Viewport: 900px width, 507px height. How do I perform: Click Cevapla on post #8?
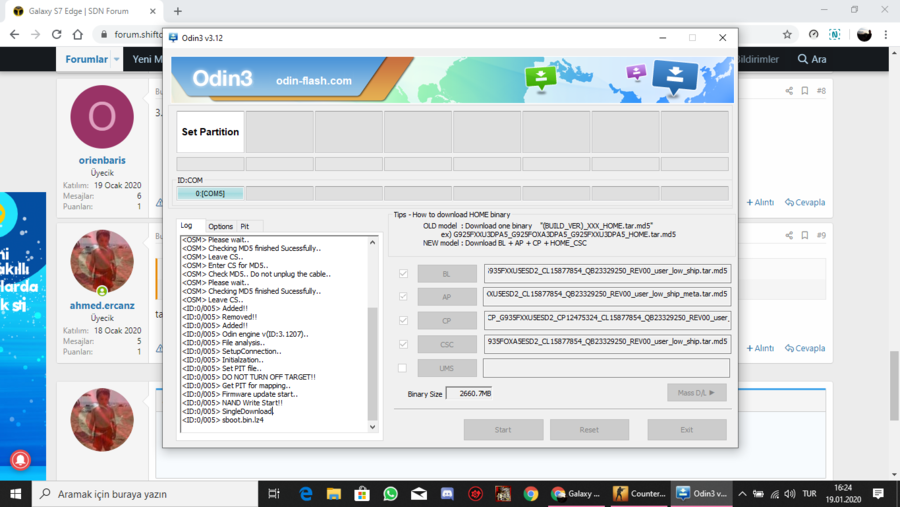[x=805, y=202]
